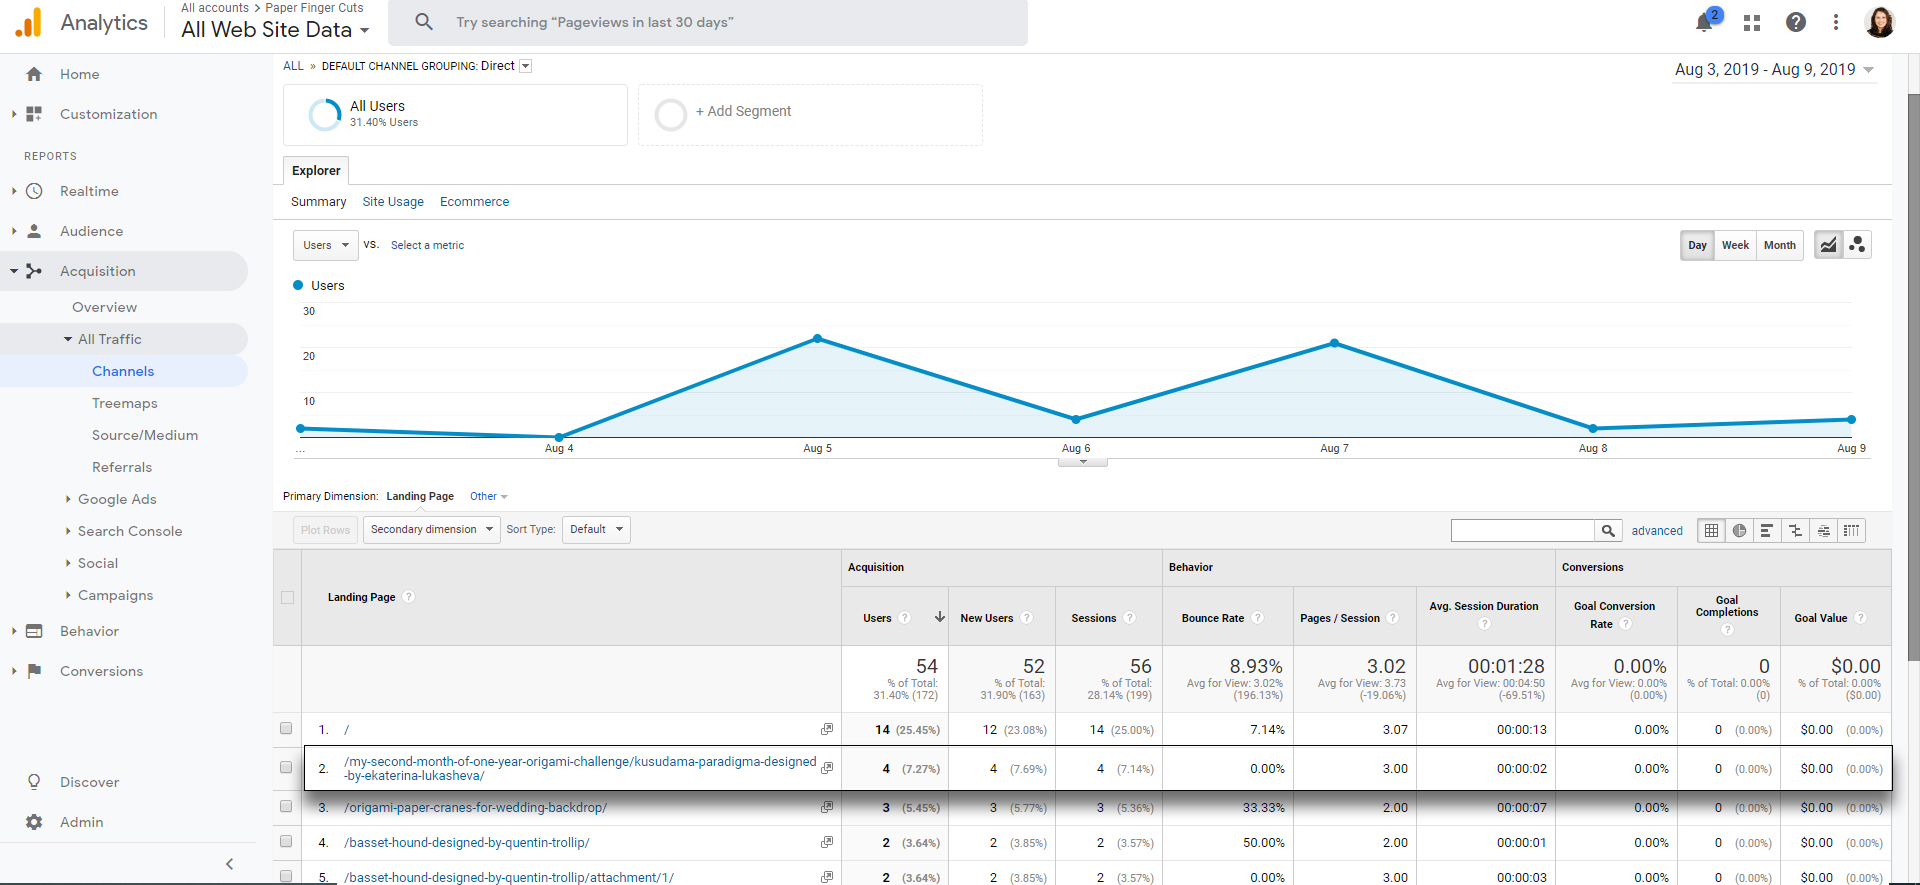Switch to motion chart view icon
The image size is (1920, 885).
tap(1857, 245)
